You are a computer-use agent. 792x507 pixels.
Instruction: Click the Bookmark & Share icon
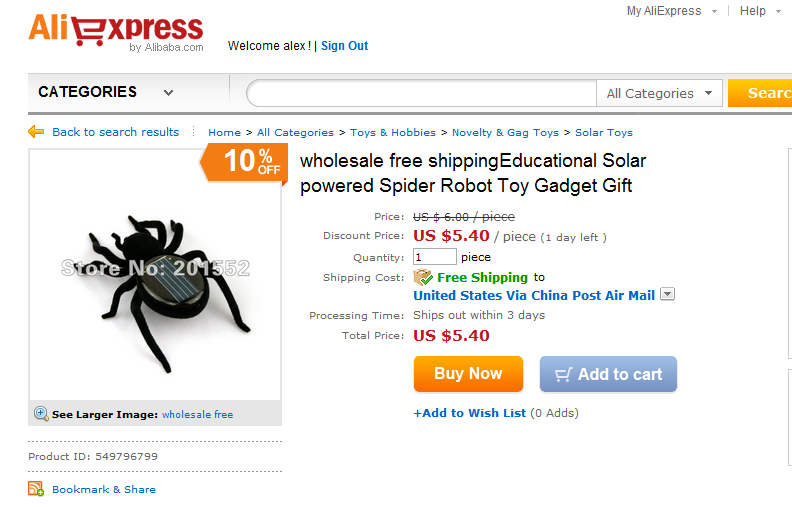coord(36,489)
